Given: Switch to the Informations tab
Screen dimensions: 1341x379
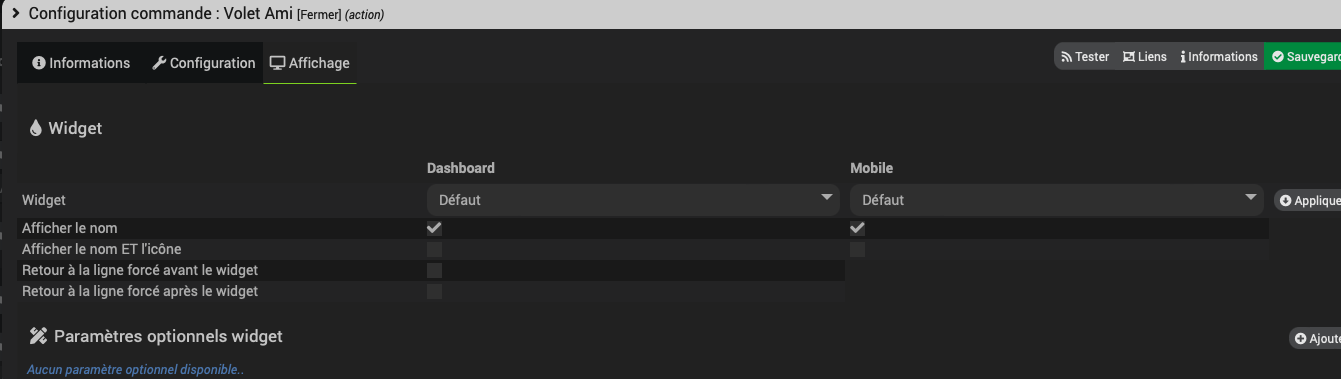Looking at the screenshot, I should pos(81,63).
